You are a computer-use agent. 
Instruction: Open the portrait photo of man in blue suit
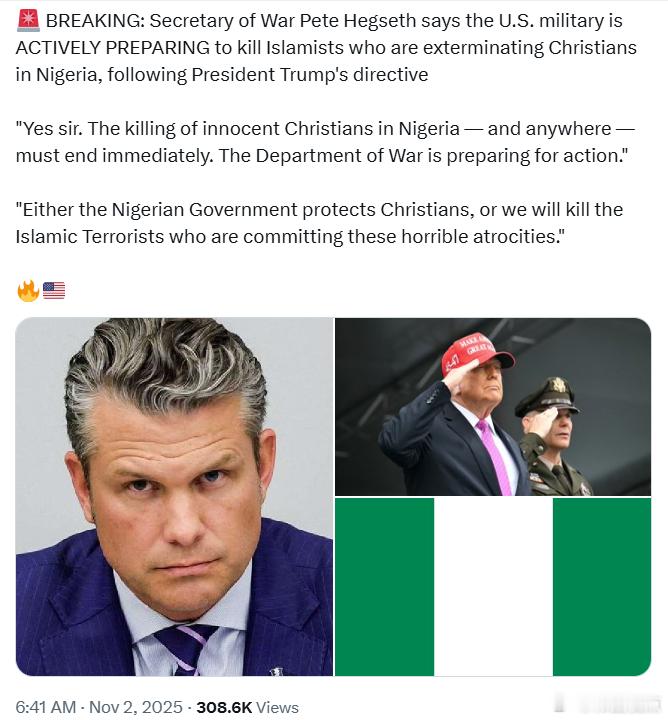pyautogui.click(x=174, y=496)
